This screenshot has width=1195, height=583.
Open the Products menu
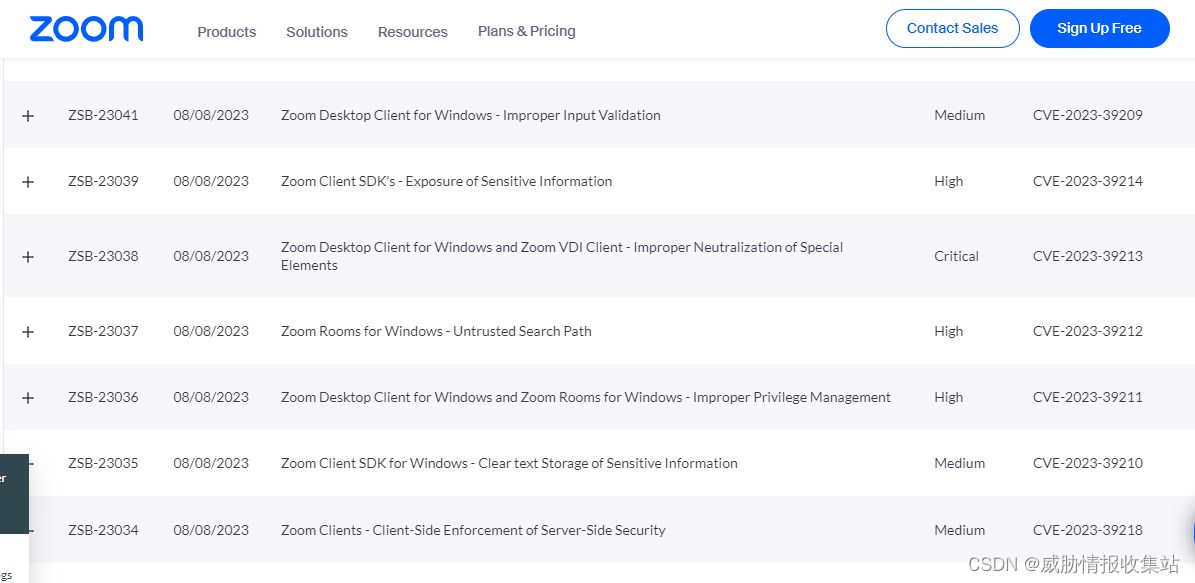click(x=227, y=32)
